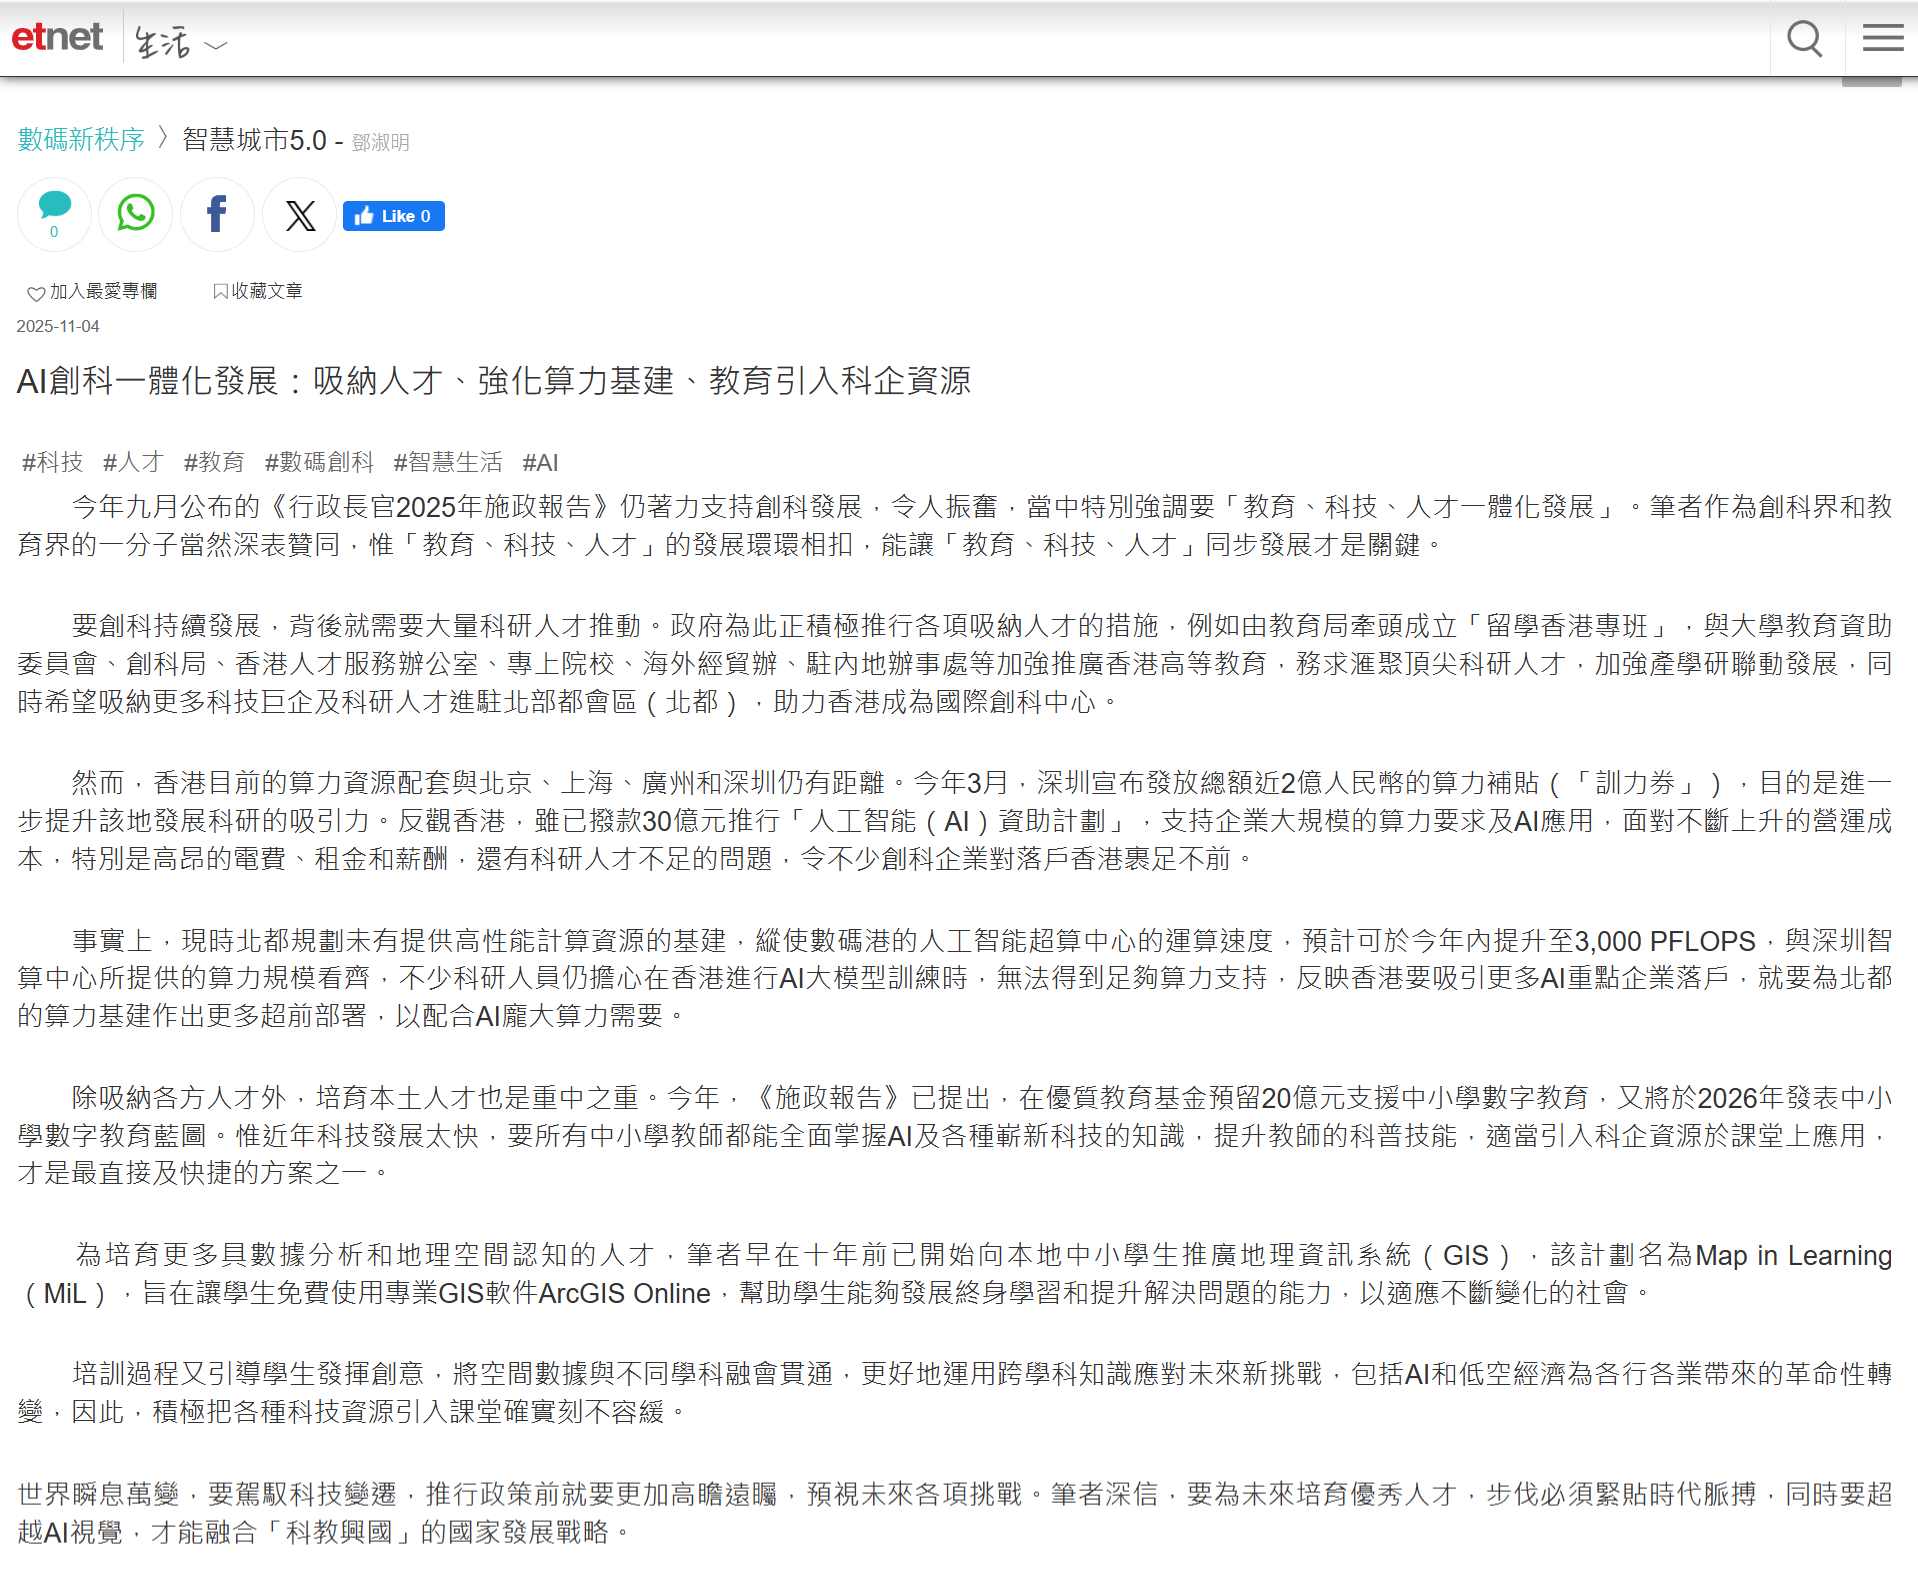Open the 智慧城市5.0 column link

click(254, 140)
